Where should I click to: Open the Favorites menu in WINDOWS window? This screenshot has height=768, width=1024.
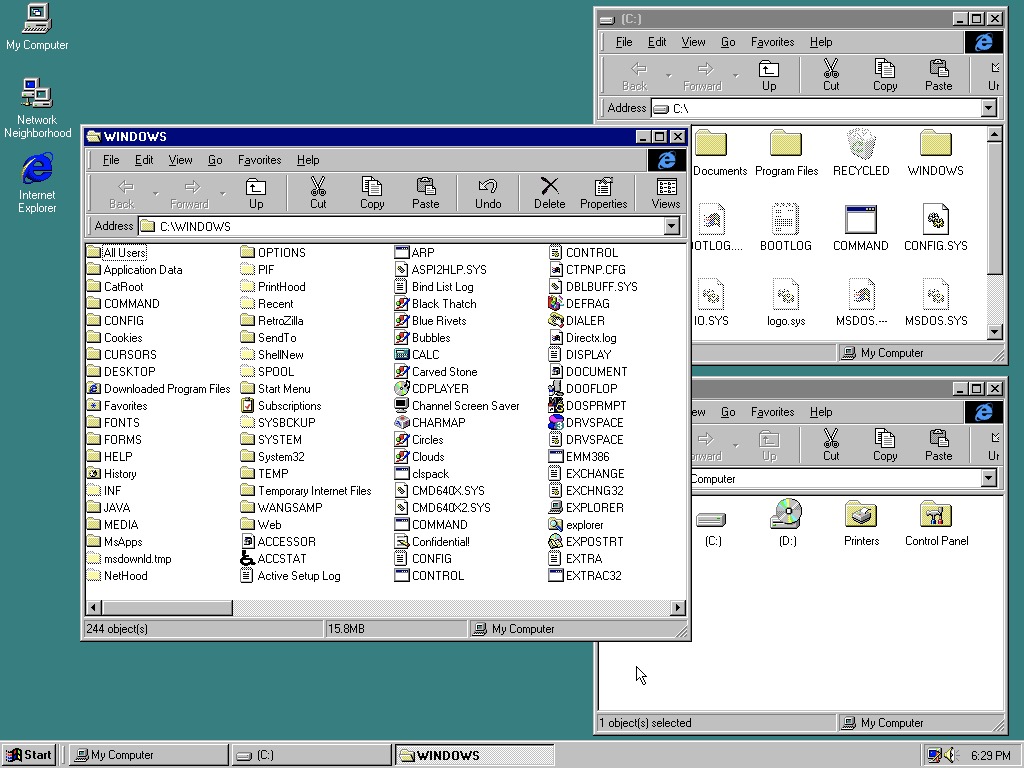[259, 160]
